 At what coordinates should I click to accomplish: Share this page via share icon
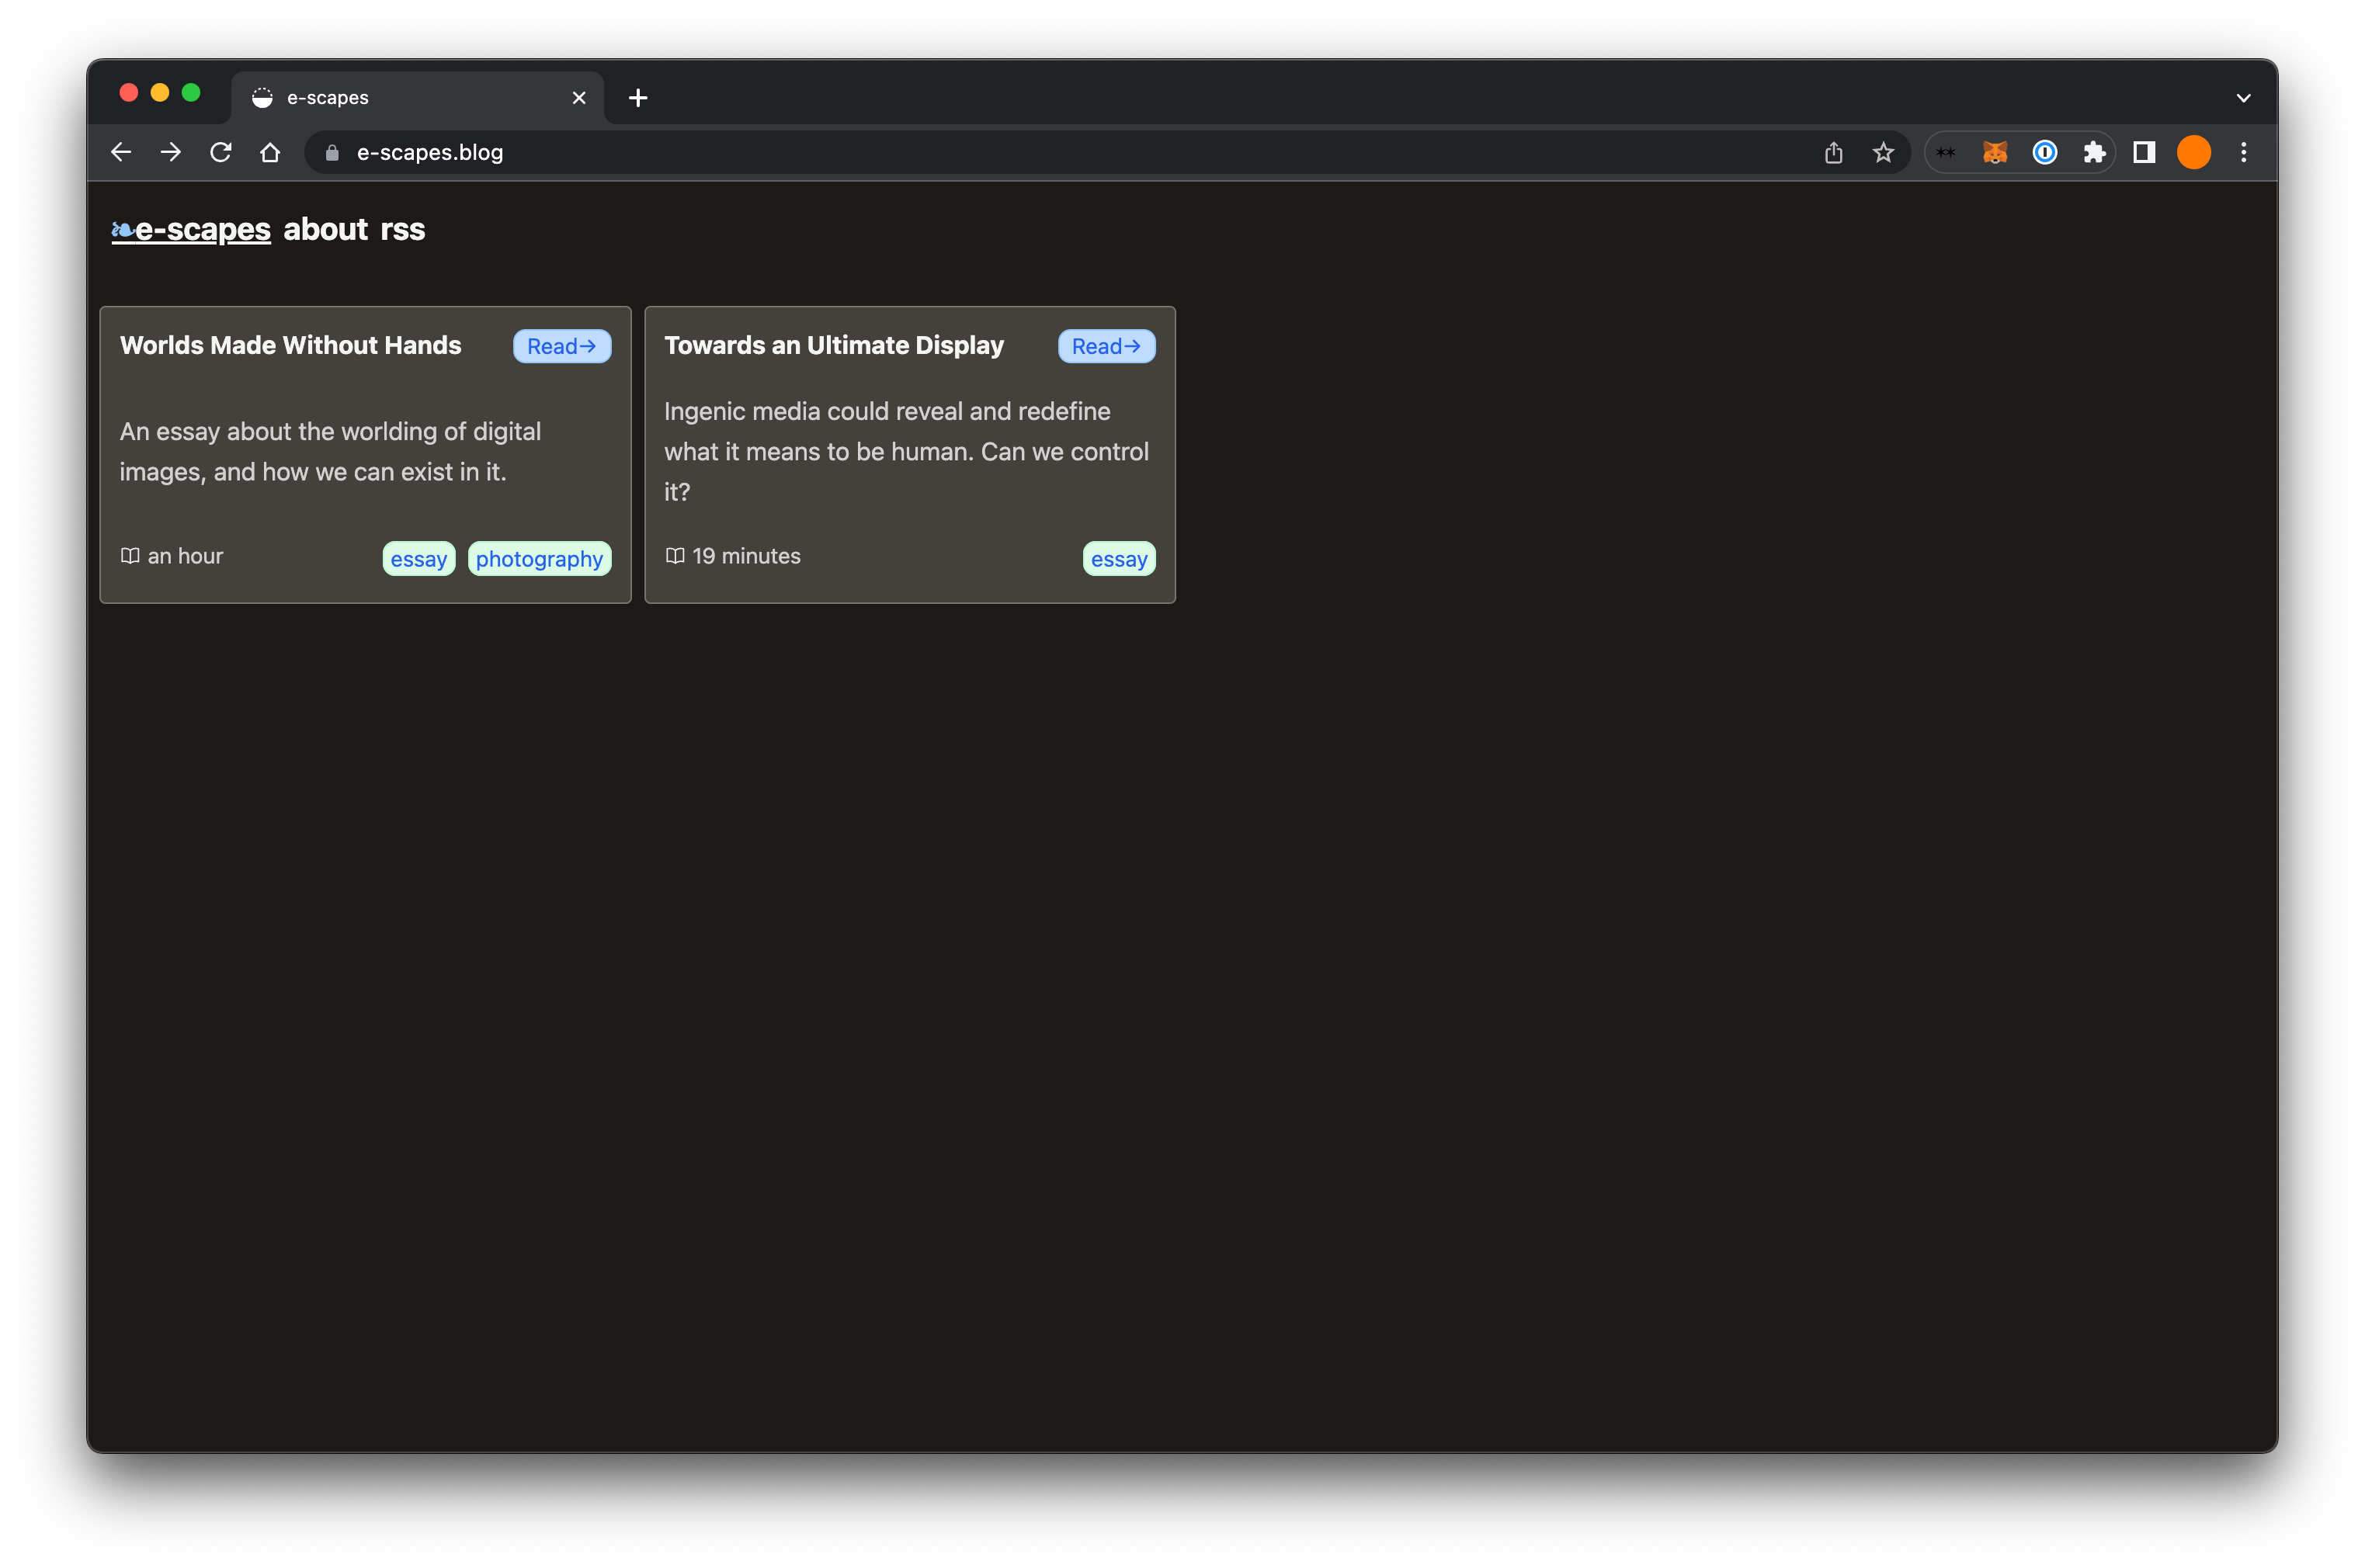(x=1833, y=152)
